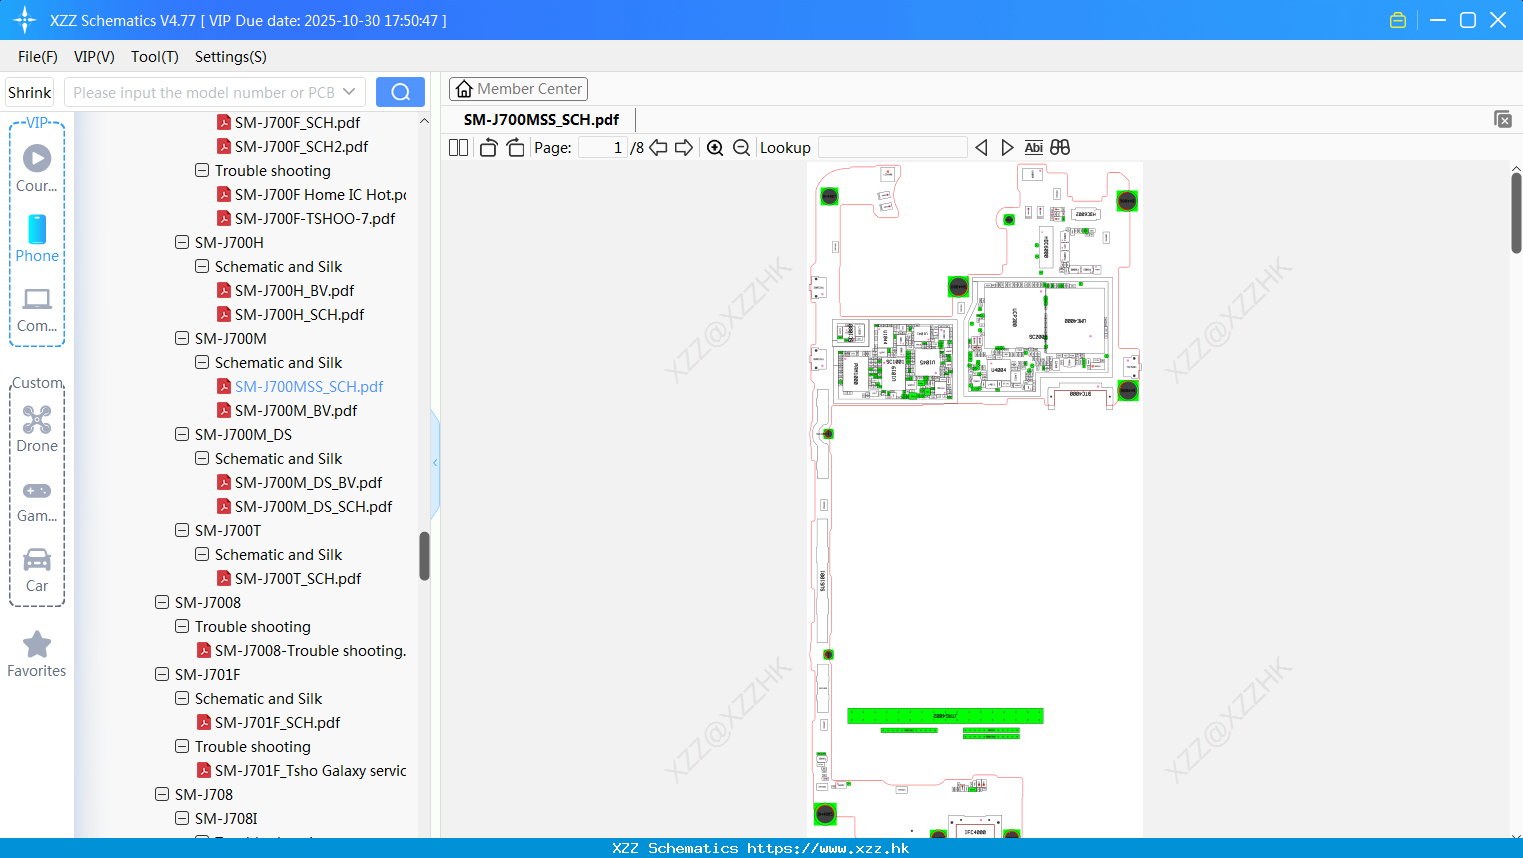
Task: Open SM-J700M_DS_SCH.pdf file
Action: pyautogui.click(x=313, y=506)
